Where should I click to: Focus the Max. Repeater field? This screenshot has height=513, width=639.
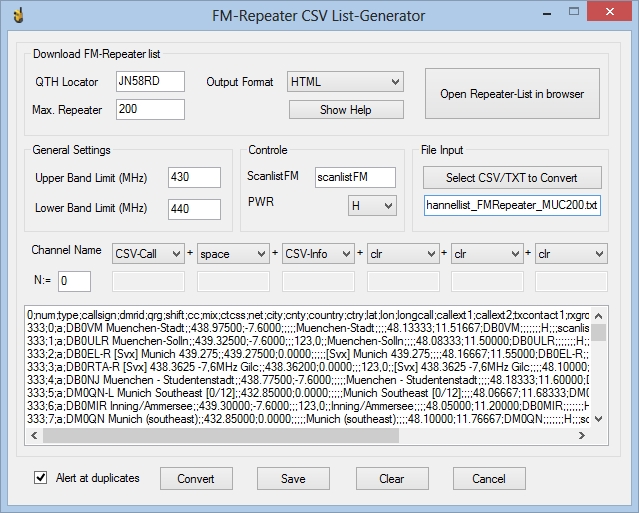point(150,109)
